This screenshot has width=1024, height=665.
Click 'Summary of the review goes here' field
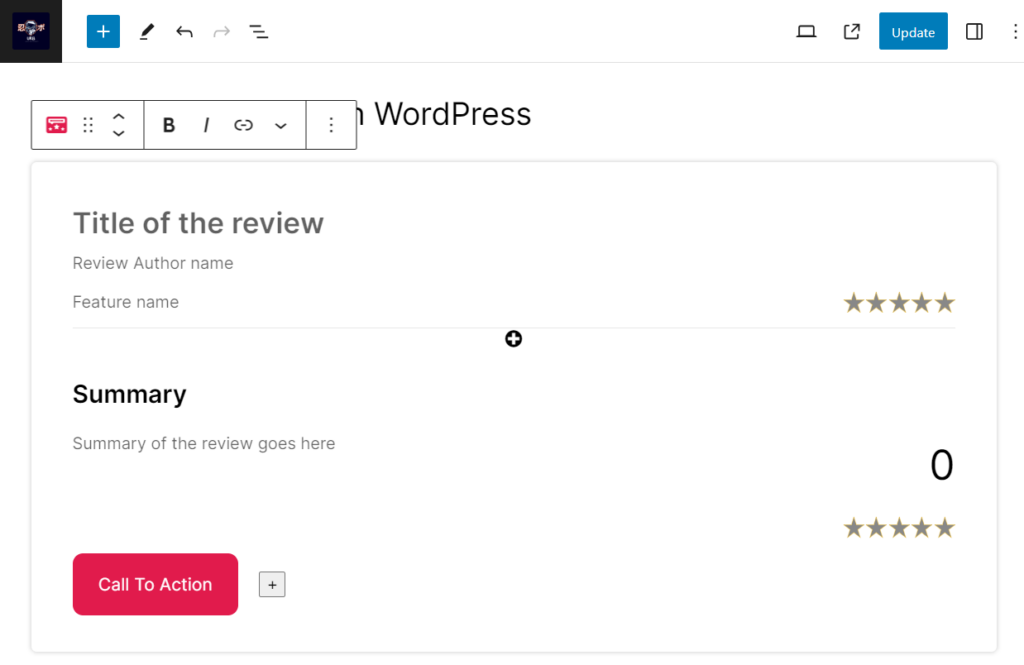click(204, 444)
